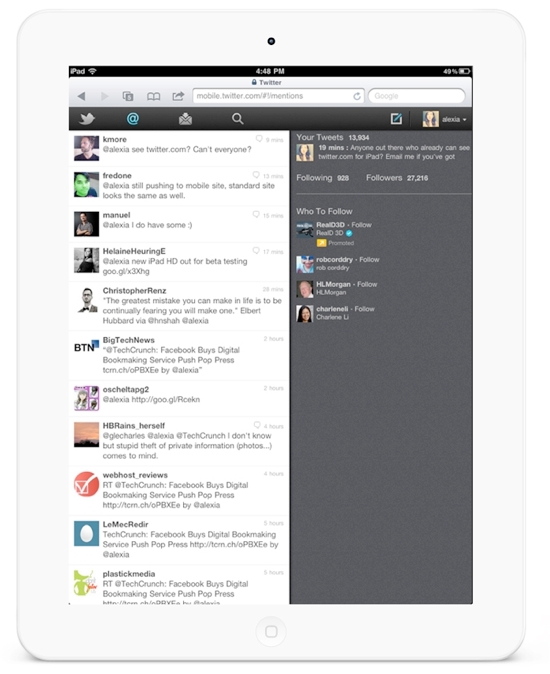Image resolution: width=550 pixels, height=674 pixels.
Task: Click the Google search field
Action: tap(416, 96)
